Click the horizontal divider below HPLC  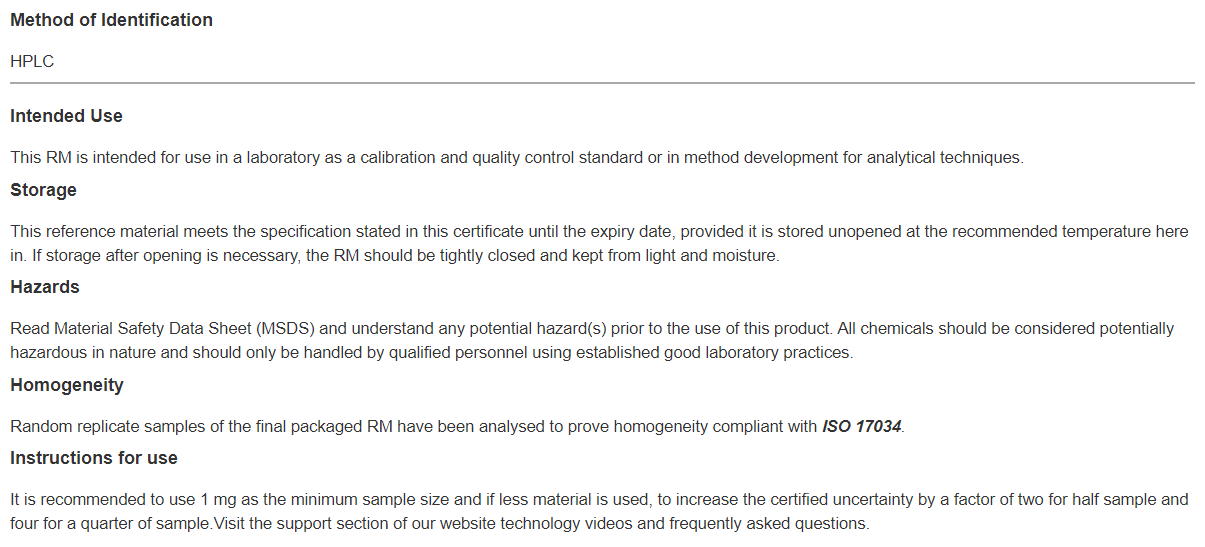tap(602, 83)
